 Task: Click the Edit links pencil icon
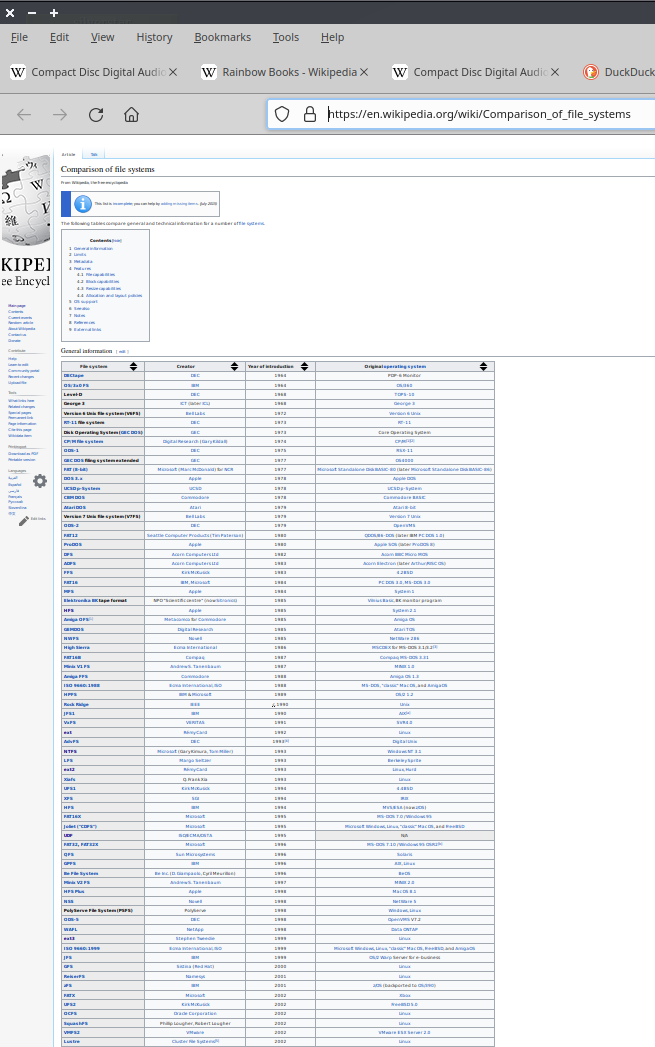[x=23, y=519]
